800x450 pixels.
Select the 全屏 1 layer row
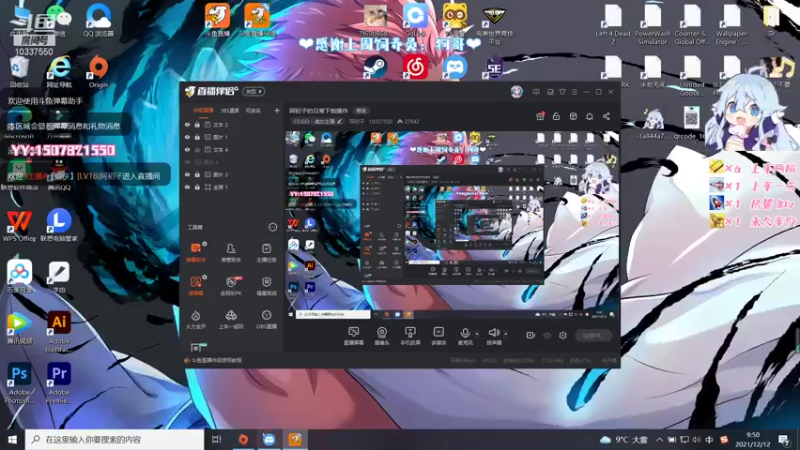pos(231,187)
